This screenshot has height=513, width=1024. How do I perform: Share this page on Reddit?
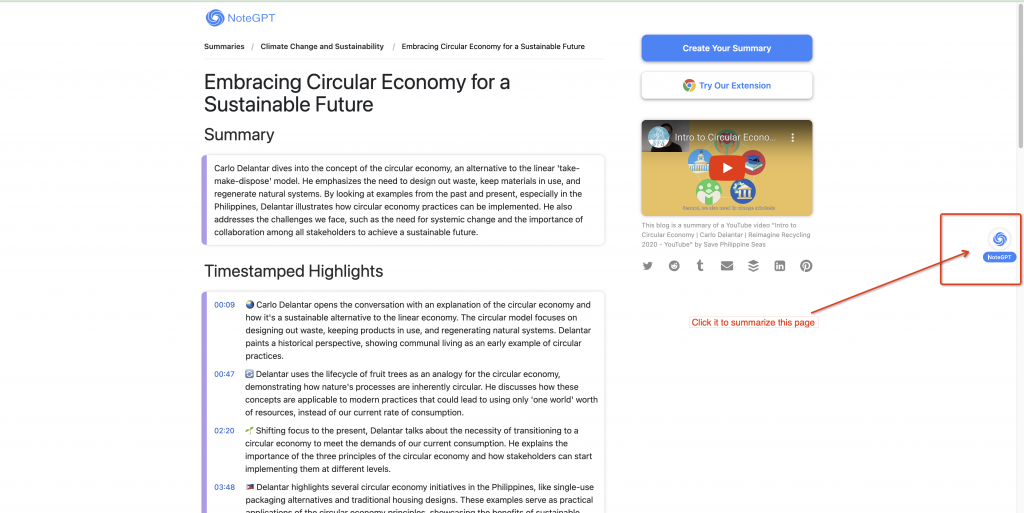point(674,266)
